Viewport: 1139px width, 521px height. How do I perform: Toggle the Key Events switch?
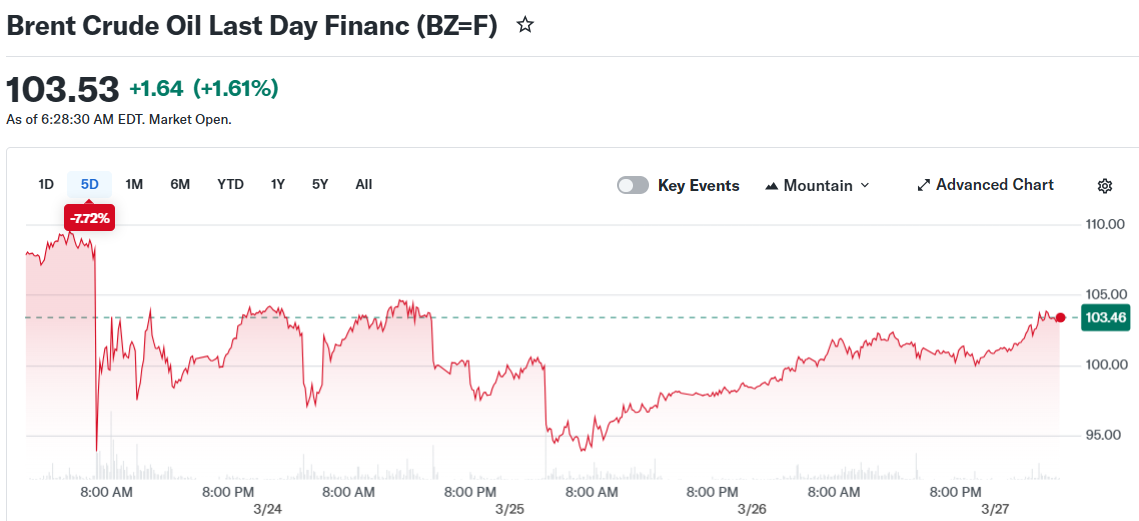click(x=633, y=185)
